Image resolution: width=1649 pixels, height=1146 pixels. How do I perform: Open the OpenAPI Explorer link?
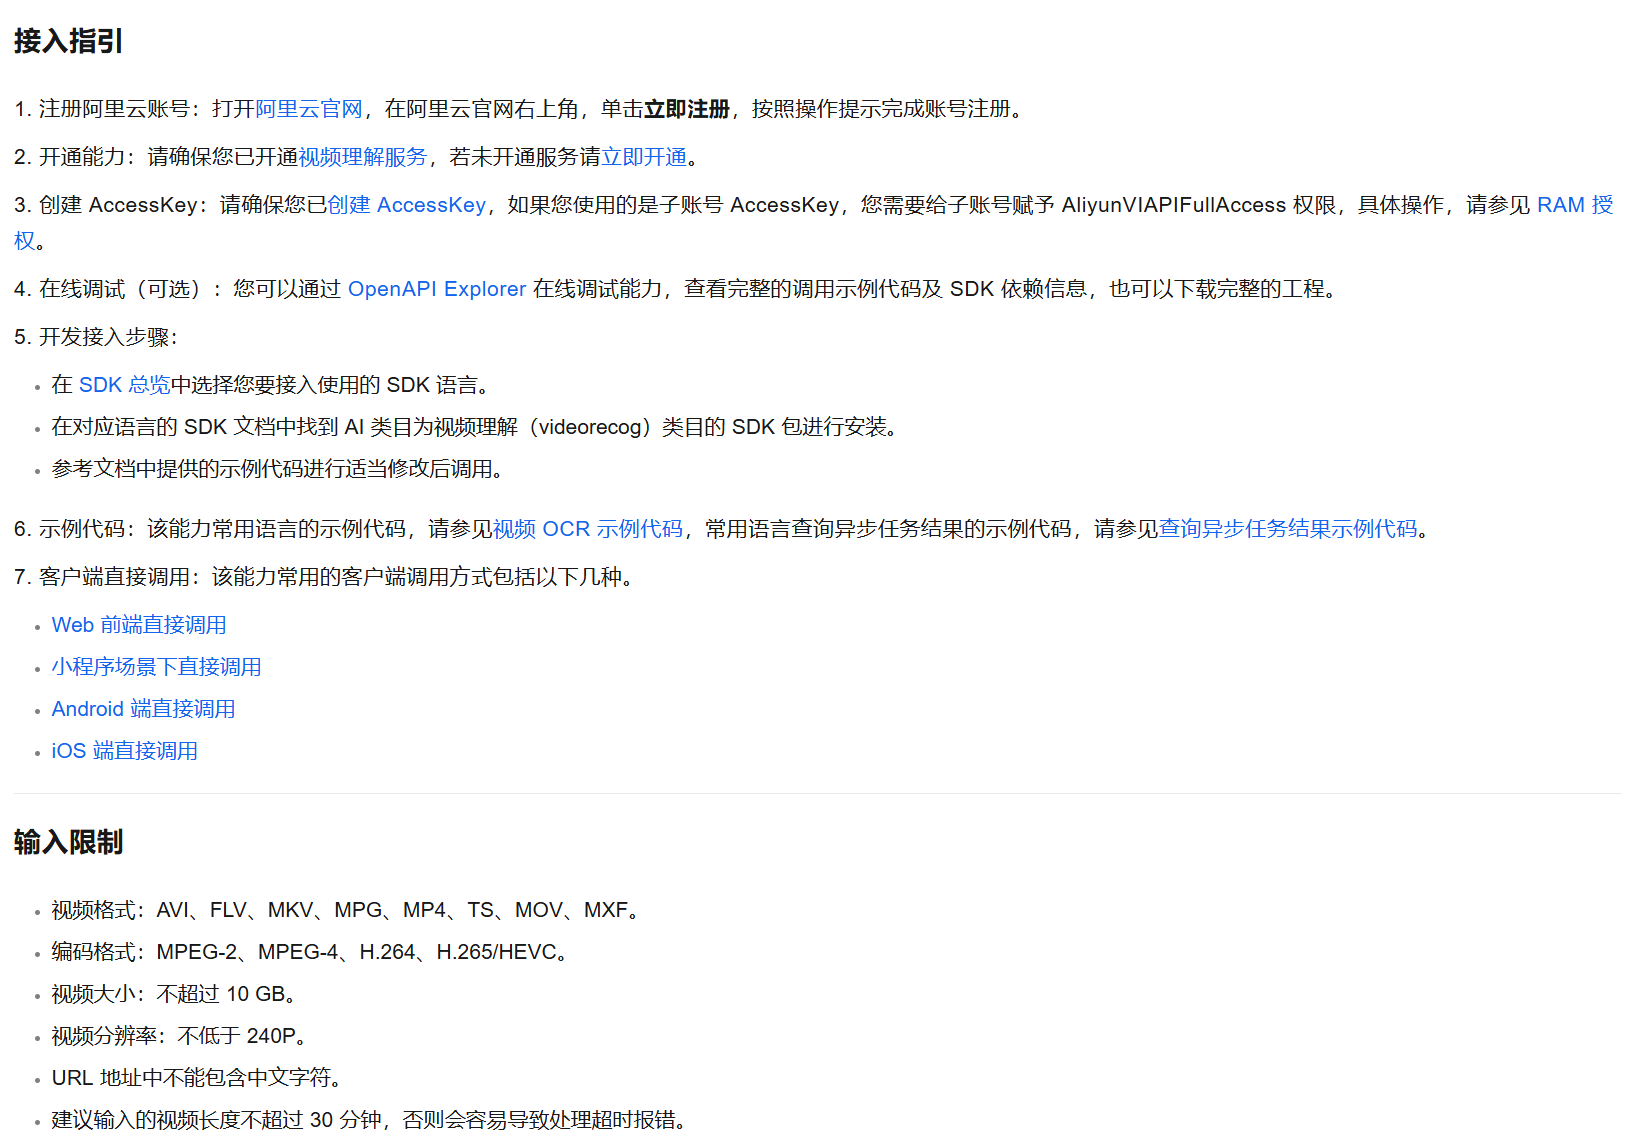pos(437,289)
